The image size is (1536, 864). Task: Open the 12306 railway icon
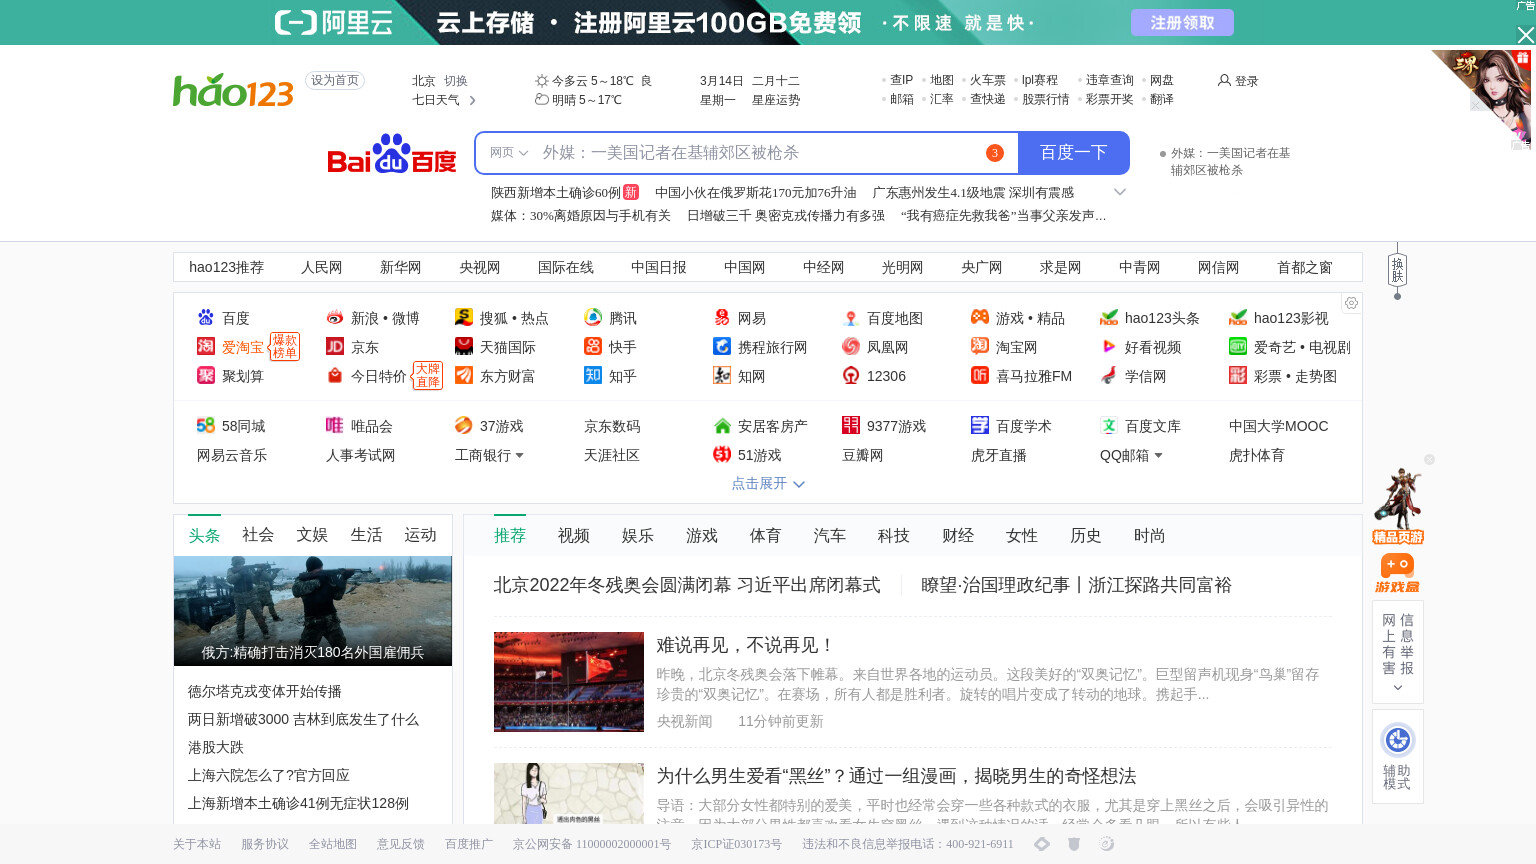(x=851, y=375)
